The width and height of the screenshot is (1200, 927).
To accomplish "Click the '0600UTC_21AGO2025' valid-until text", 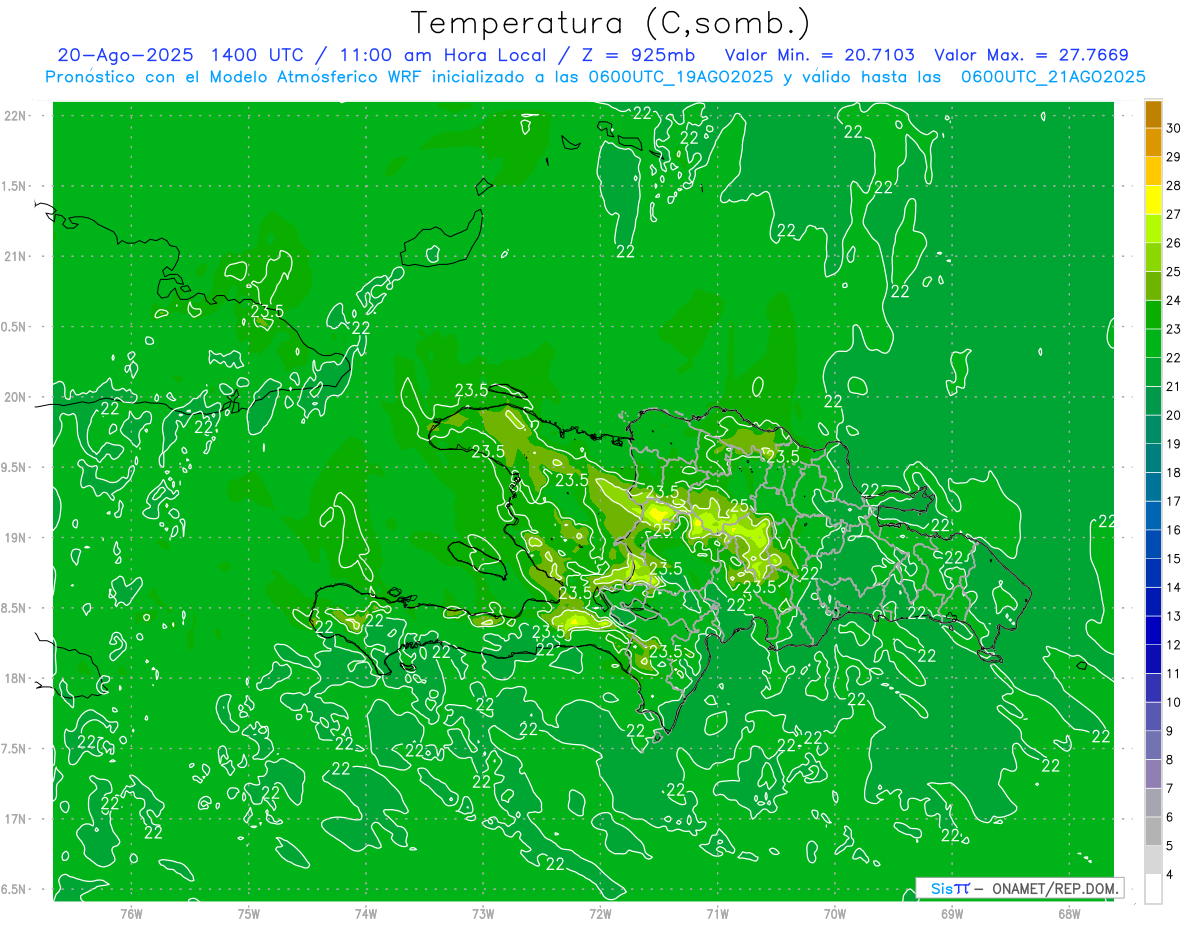I will (x=1053, y=77).
